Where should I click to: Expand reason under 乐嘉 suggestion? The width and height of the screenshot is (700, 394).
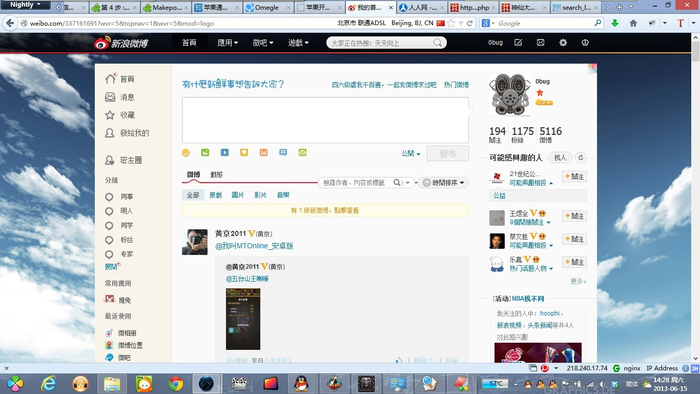tap(551, 269)
